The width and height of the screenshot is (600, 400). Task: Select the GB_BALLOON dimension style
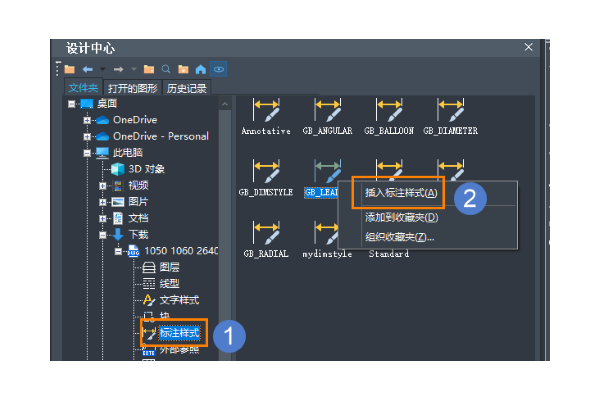coord(389,116)
